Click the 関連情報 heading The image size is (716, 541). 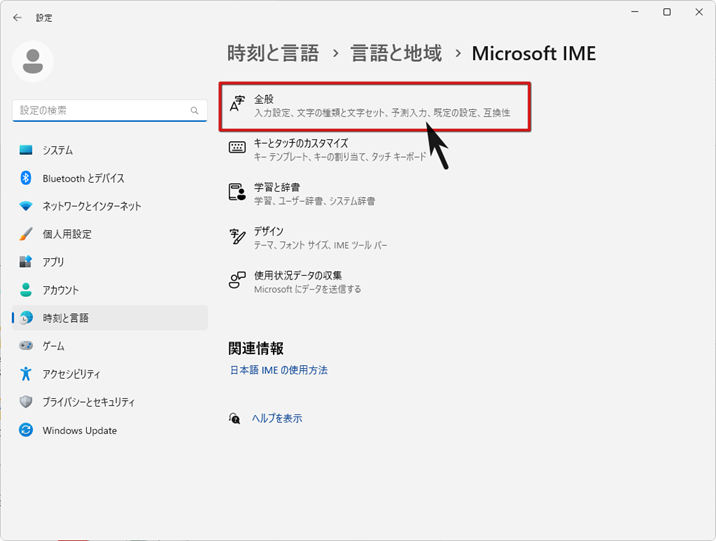[256, 348]
